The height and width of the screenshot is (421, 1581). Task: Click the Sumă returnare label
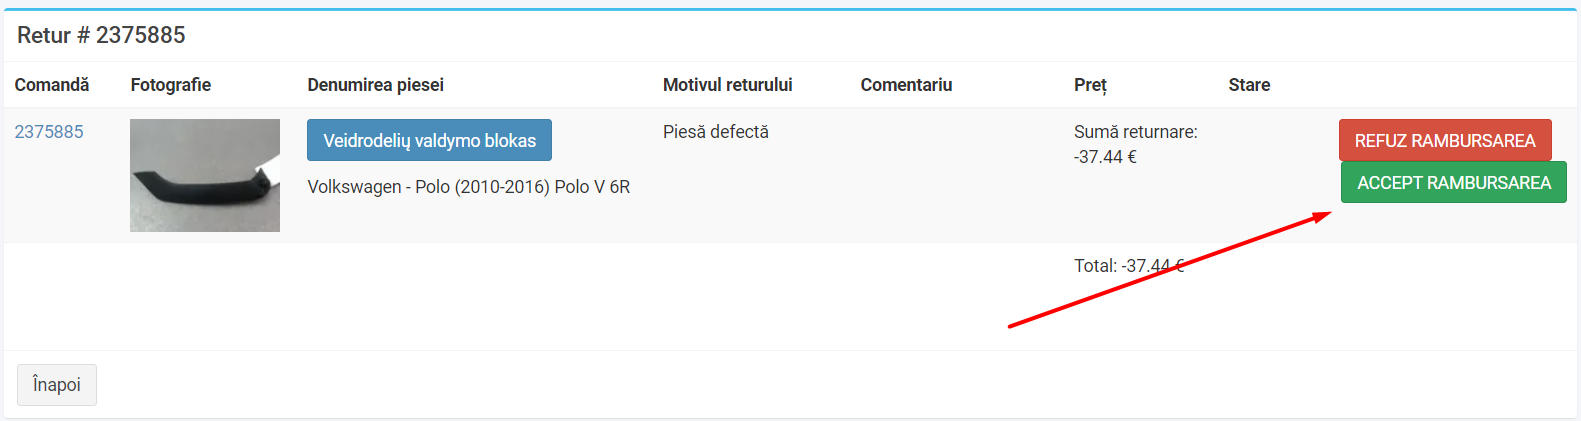click(1136, 132)
